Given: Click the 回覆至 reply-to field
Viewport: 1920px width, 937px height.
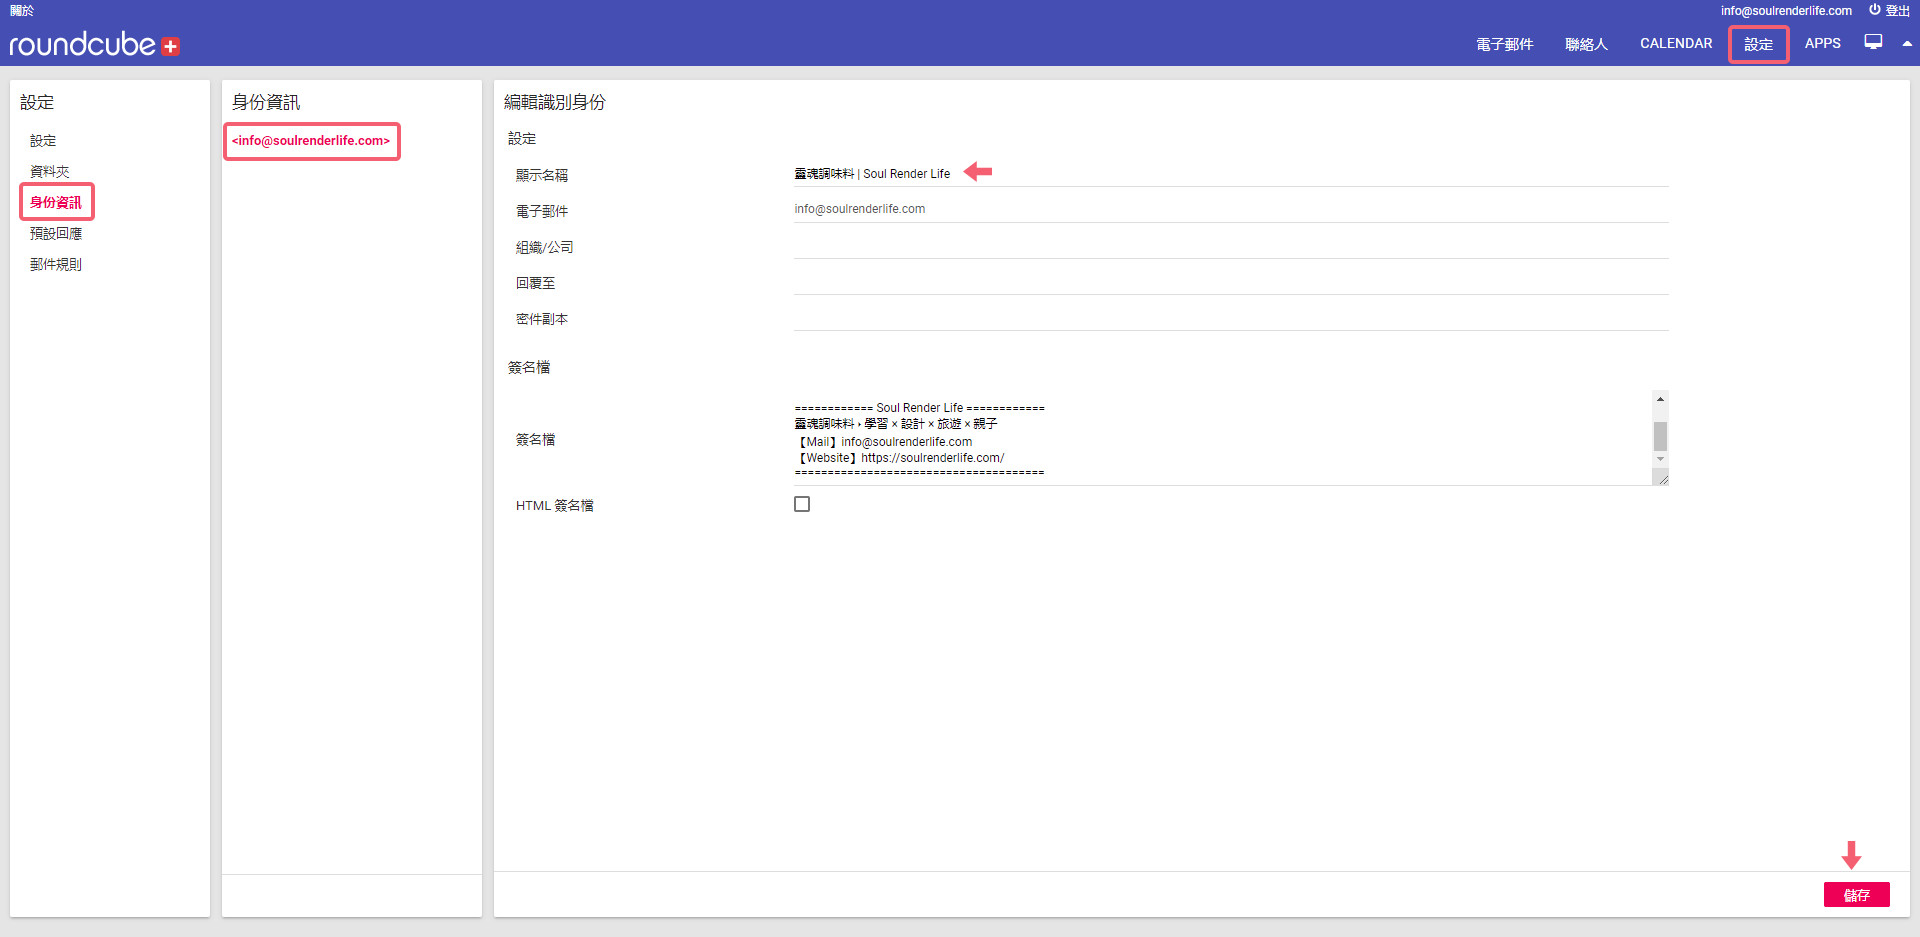Looking at the screenshot, I should click(1231, 281).
